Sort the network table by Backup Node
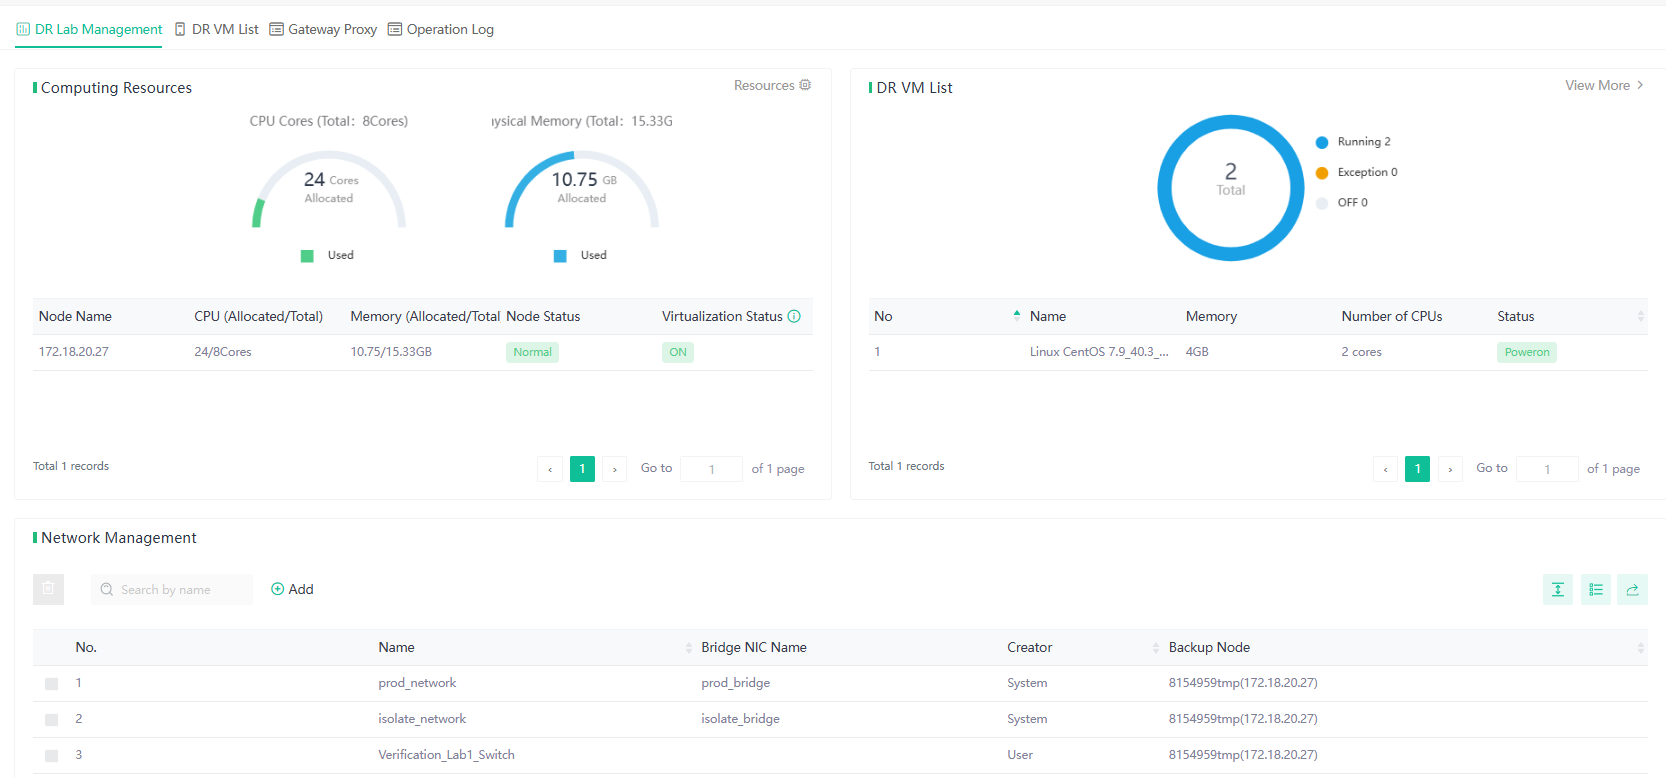Image resolution: width=1666 pixels, height=778 pixels. click(x=1640, y=648)
